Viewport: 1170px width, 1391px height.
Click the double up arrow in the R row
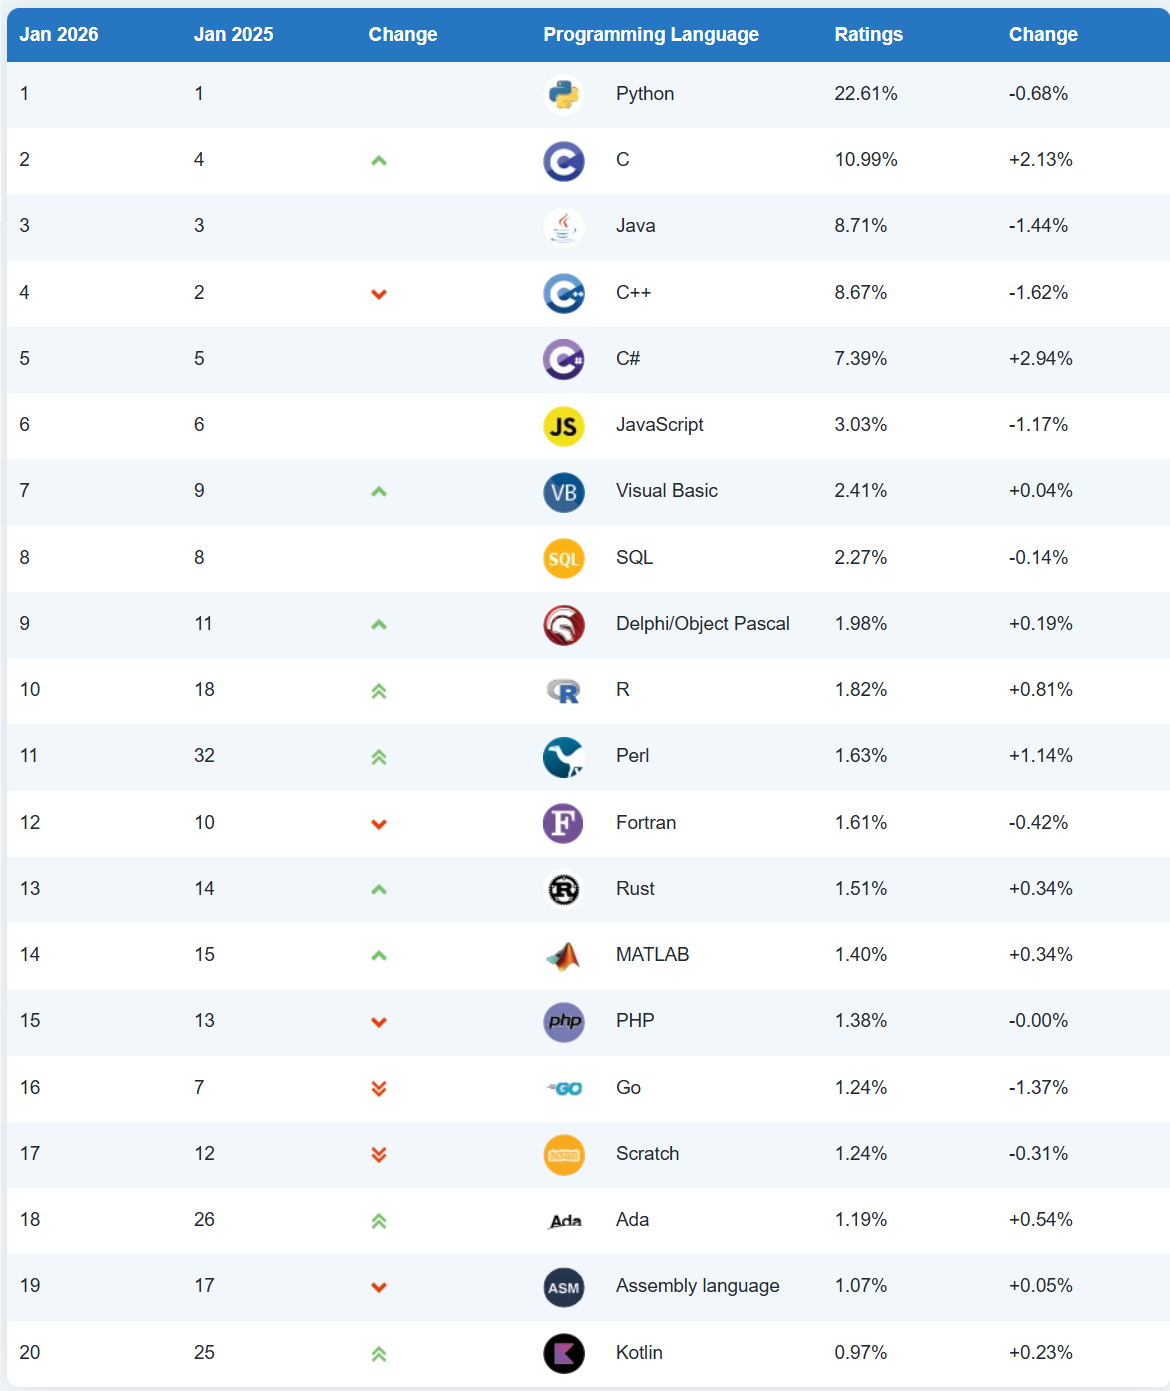[379, 691]
